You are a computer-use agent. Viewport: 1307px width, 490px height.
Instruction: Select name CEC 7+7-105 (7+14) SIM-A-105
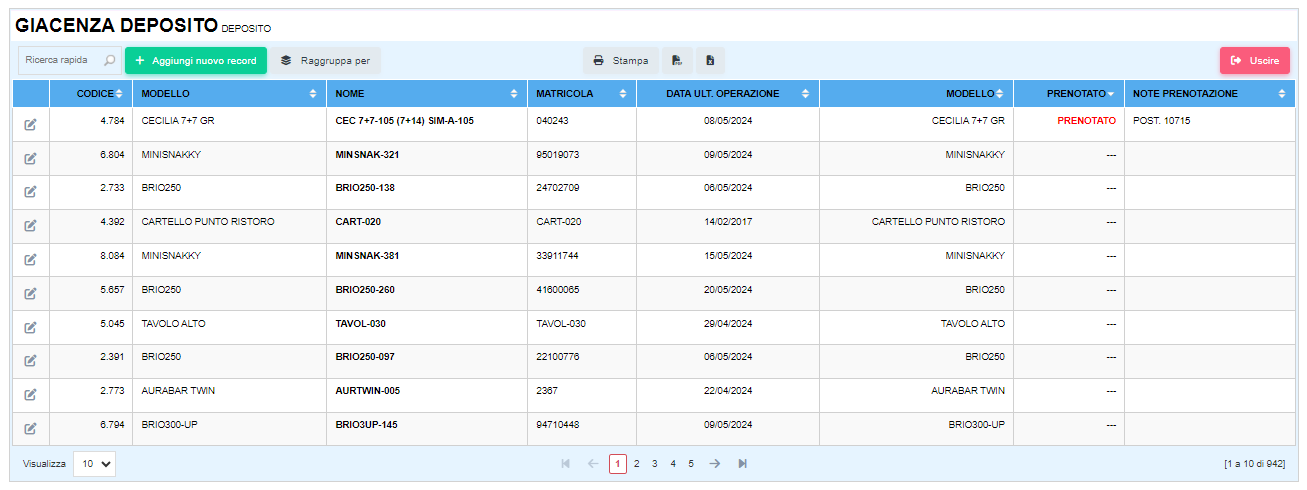tap(404, 121)
